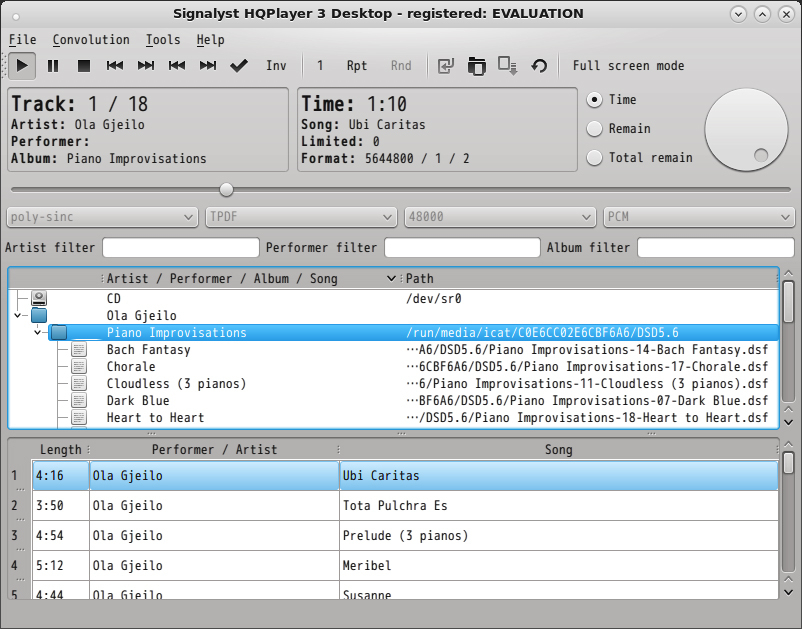Pause the current track

pyautogui.click(x=53, y=66)
